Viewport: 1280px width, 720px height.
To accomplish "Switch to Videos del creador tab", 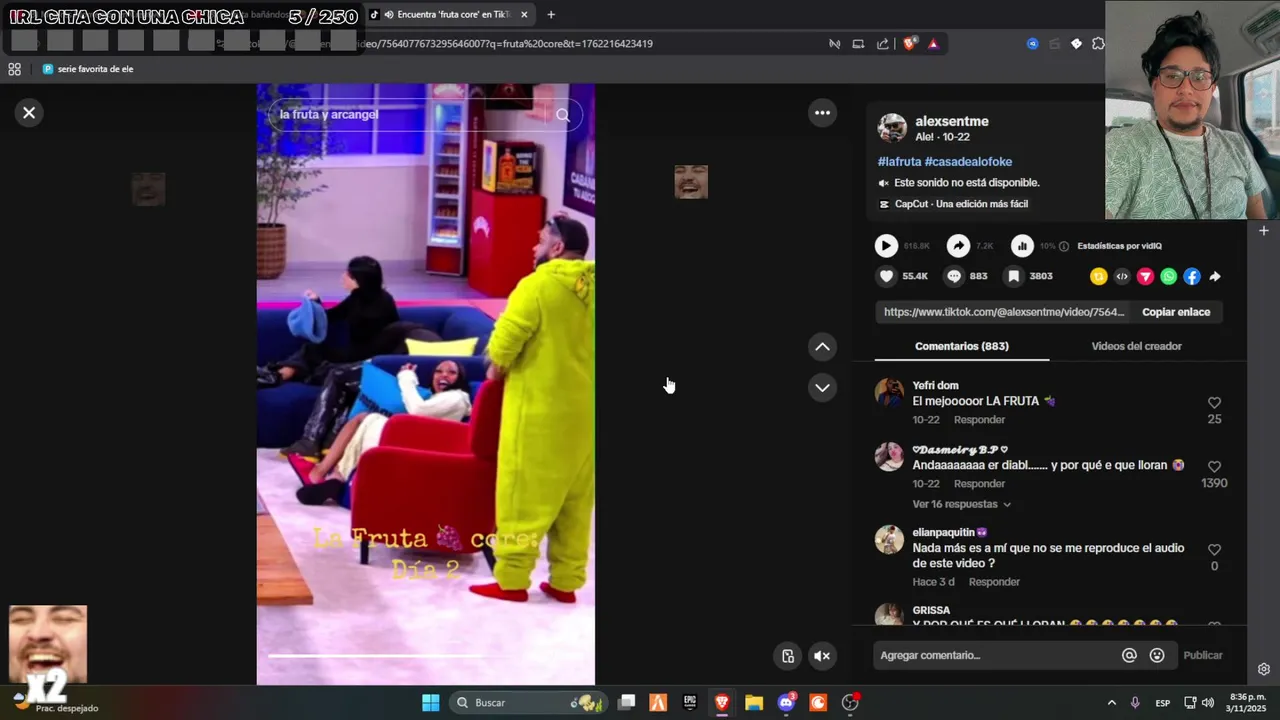I will (1136, 346).
